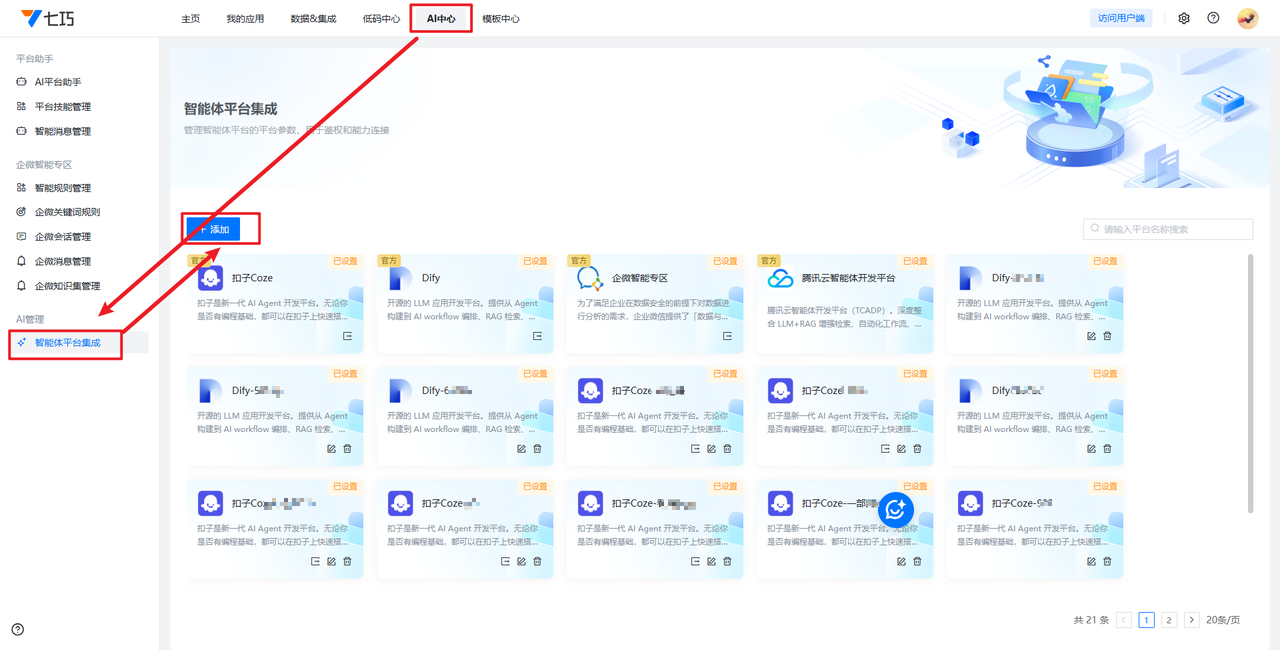Open the user avatar menu
Viewport: 1280px width, 650px height.
point(1247,18)
